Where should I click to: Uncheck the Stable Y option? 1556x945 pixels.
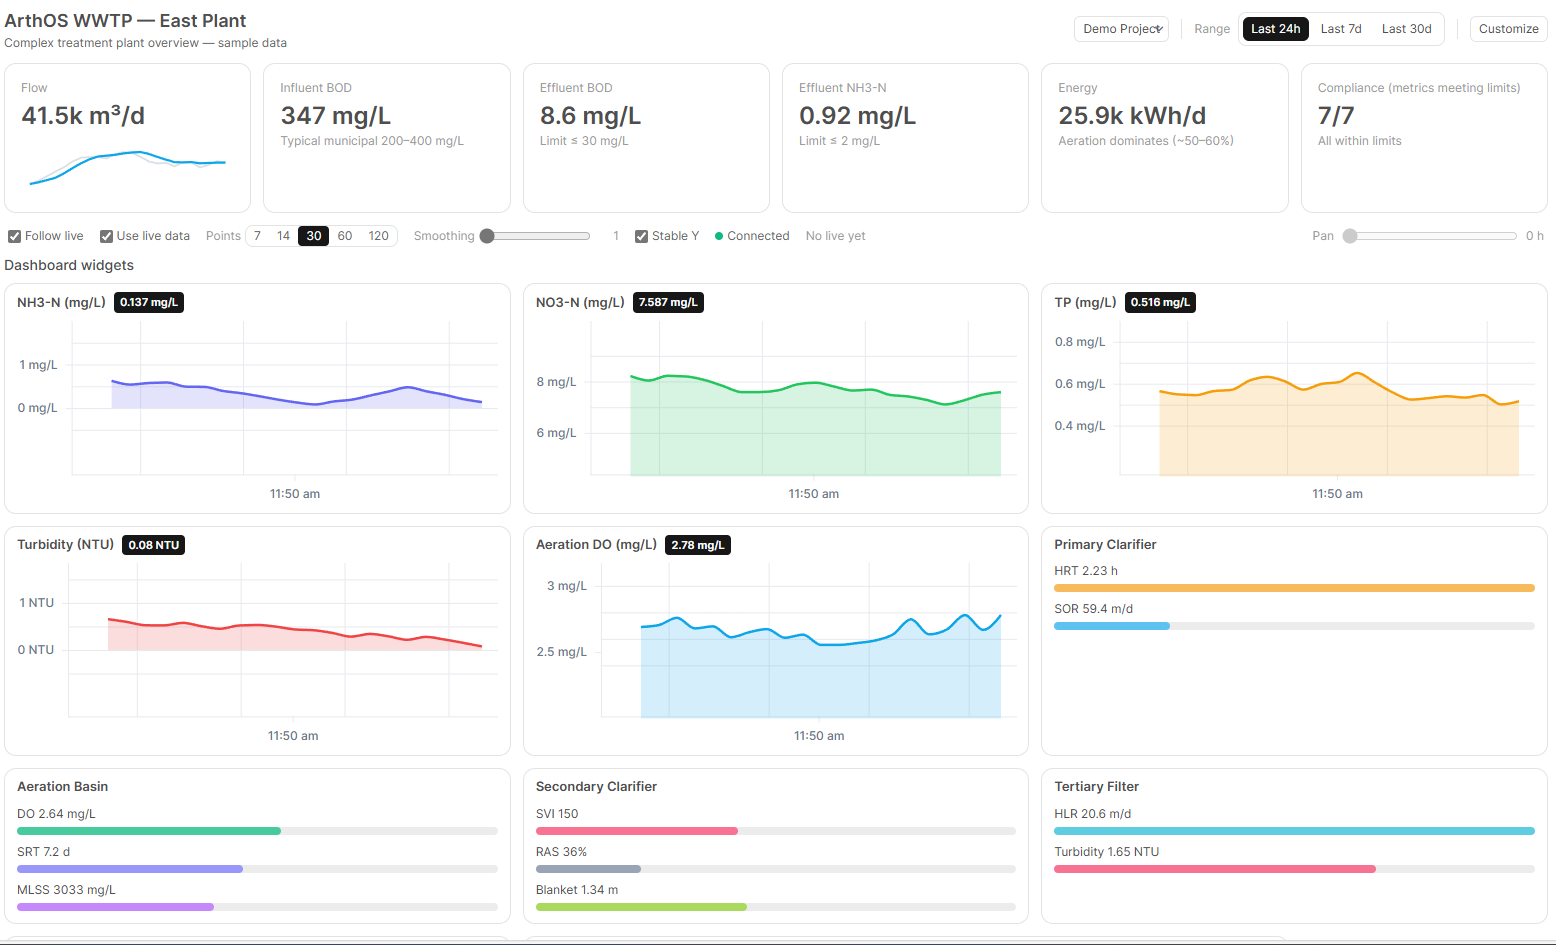point(642,237)
